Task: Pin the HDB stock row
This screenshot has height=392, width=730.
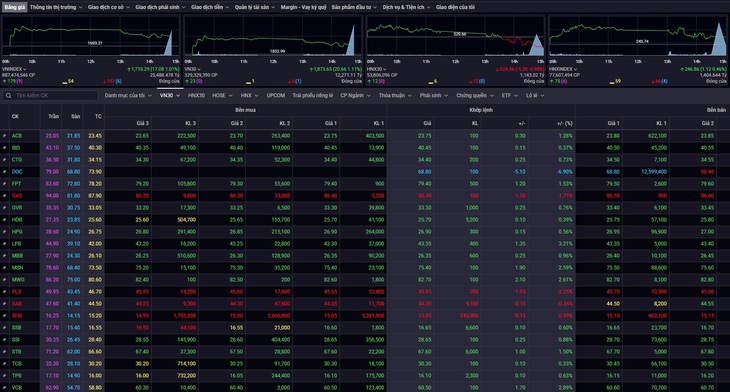Action: [x=4, y=220]
